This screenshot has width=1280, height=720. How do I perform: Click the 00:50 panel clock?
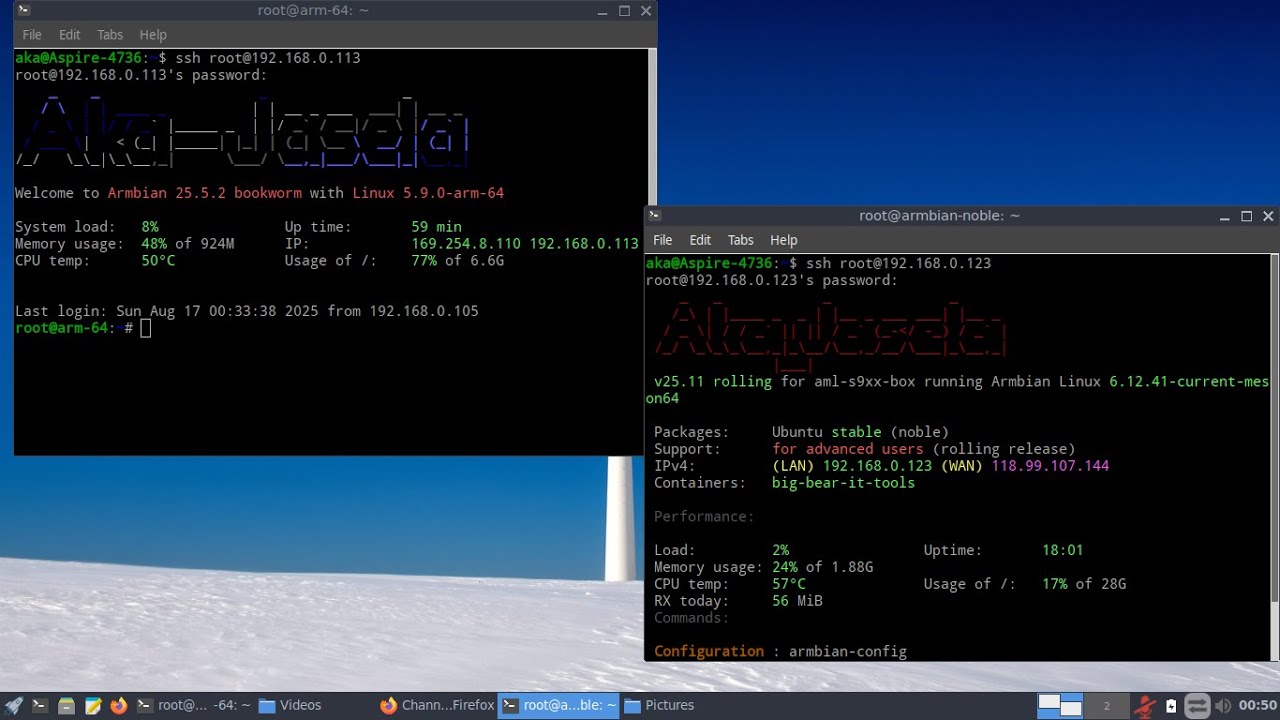point(1258,705)
